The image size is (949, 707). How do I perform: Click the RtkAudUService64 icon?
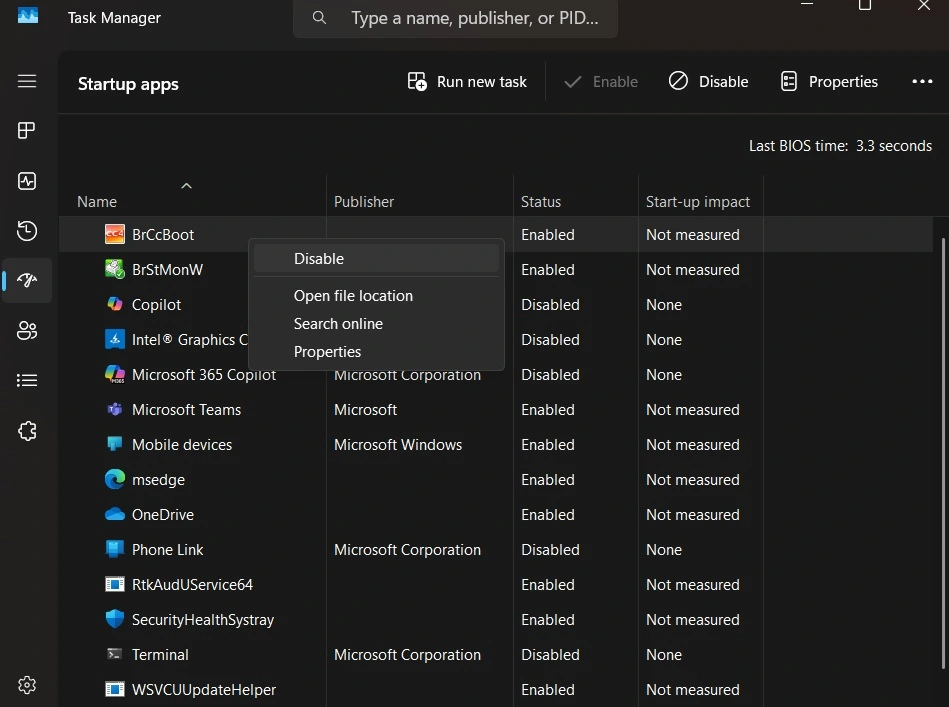click(x=115, y=584)
